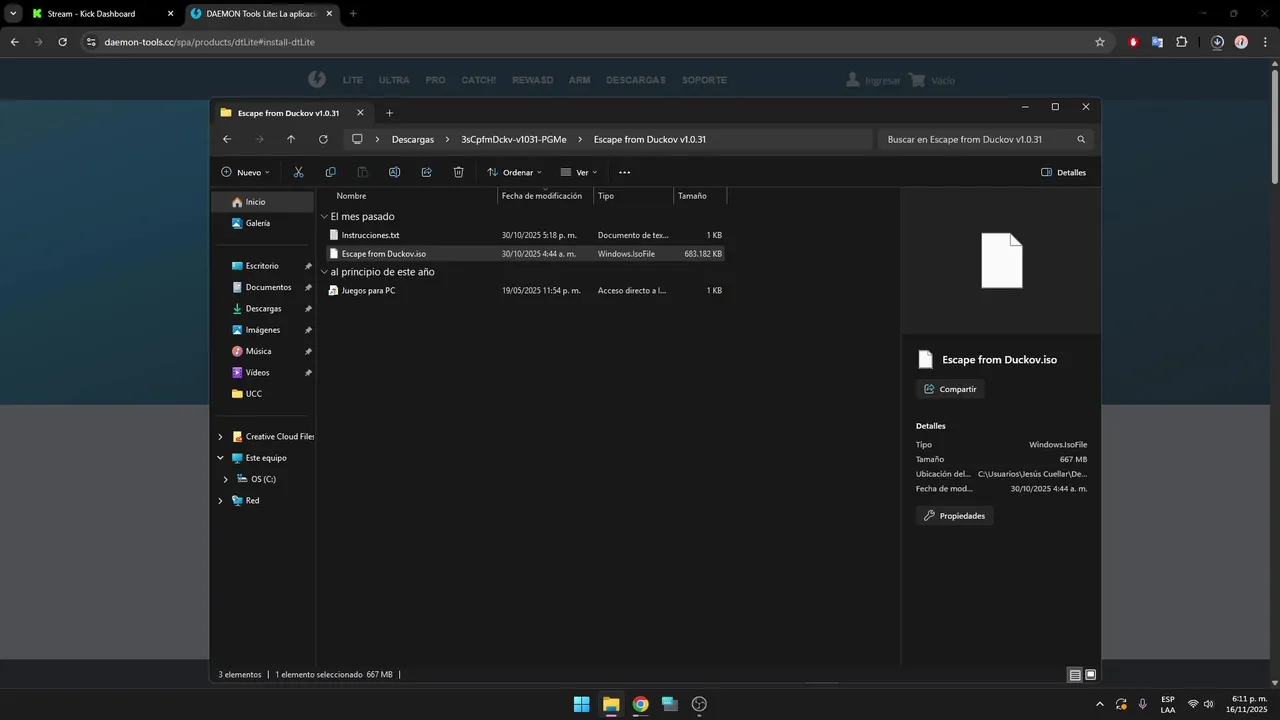Click the Chrome reload page button

(x=62, y=42)
